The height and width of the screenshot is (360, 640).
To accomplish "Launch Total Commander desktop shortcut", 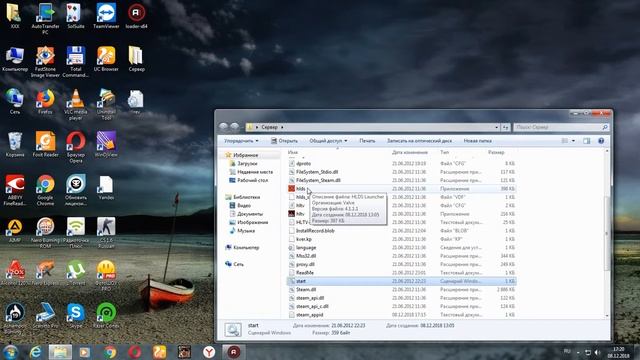I will 76,61.
